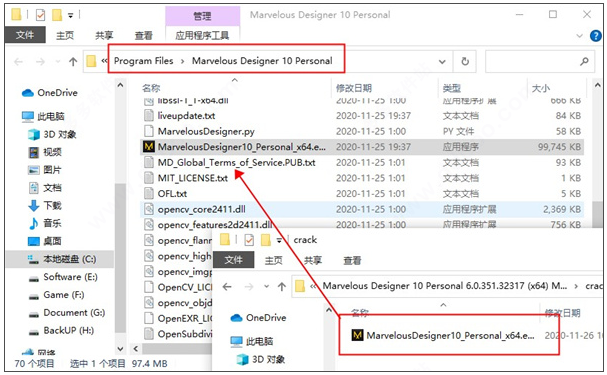
Task: Select BackUP (H:) drive
Action: coord(62,330)
